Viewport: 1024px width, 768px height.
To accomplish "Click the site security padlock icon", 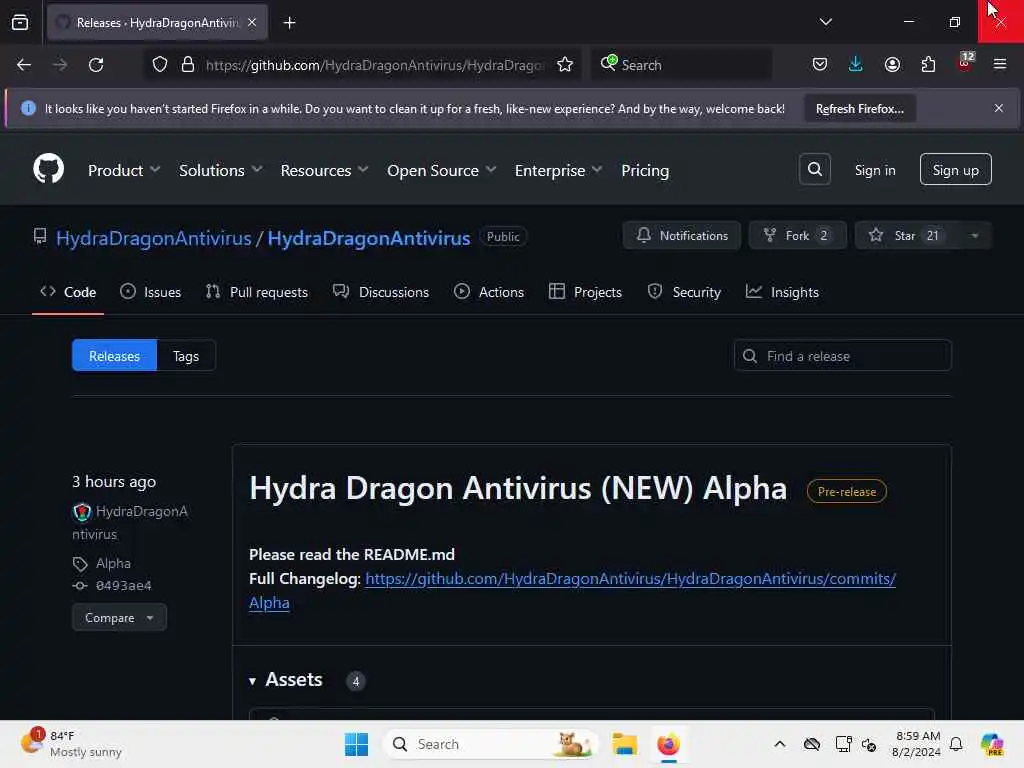I will (x=187, y=65).
